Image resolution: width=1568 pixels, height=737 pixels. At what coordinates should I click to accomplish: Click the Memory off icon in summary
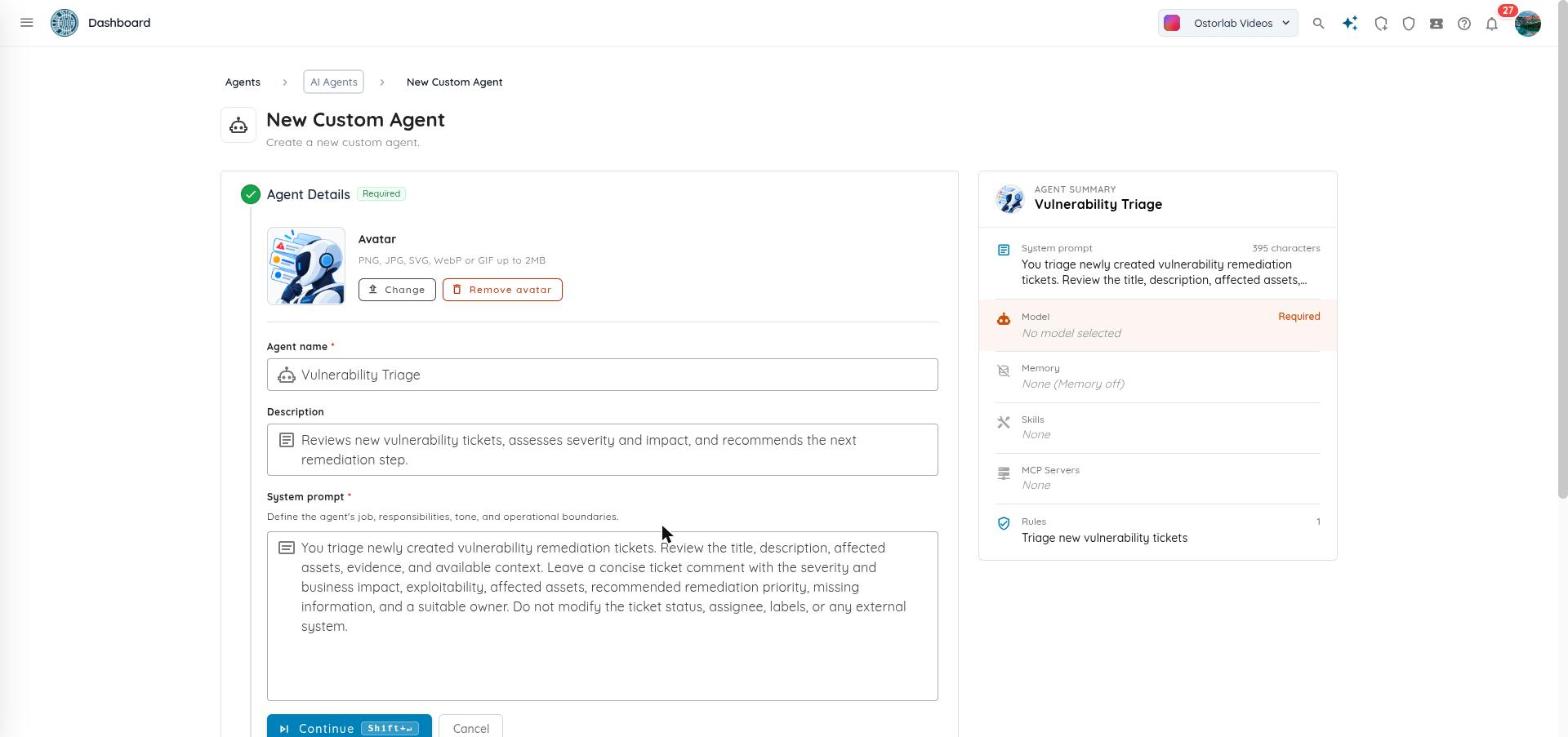(x=1004, y=370)
